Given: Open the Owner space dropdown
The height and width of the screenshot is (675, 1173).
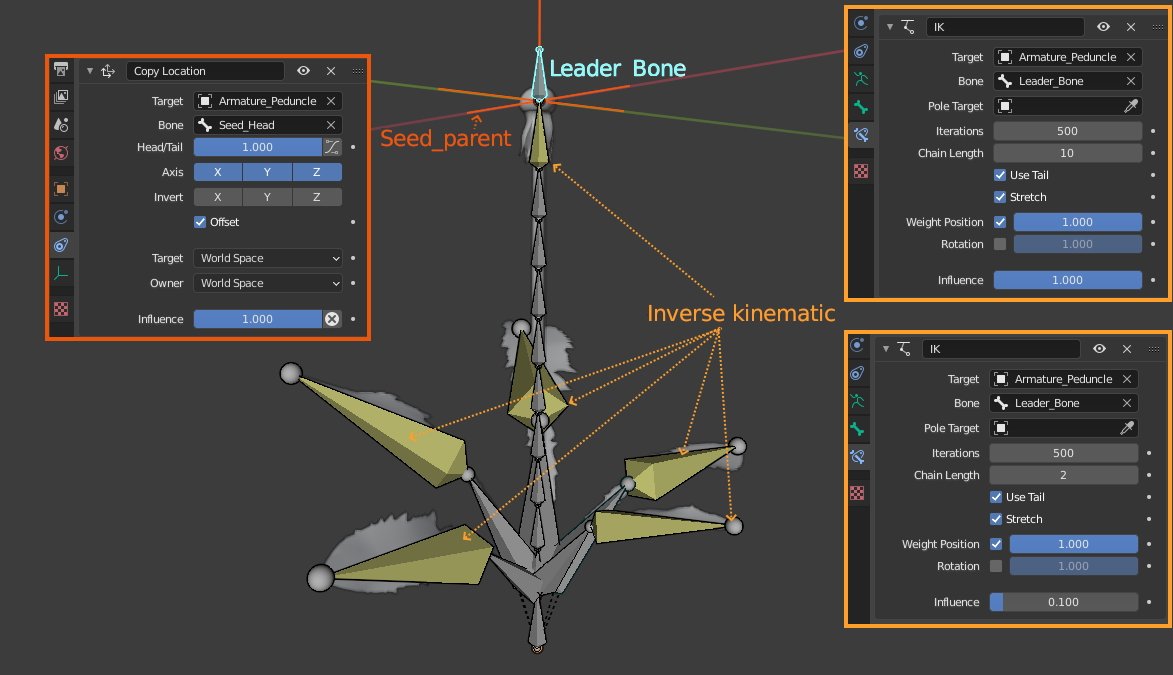Looking at the screenshot, I should [267, 283].
